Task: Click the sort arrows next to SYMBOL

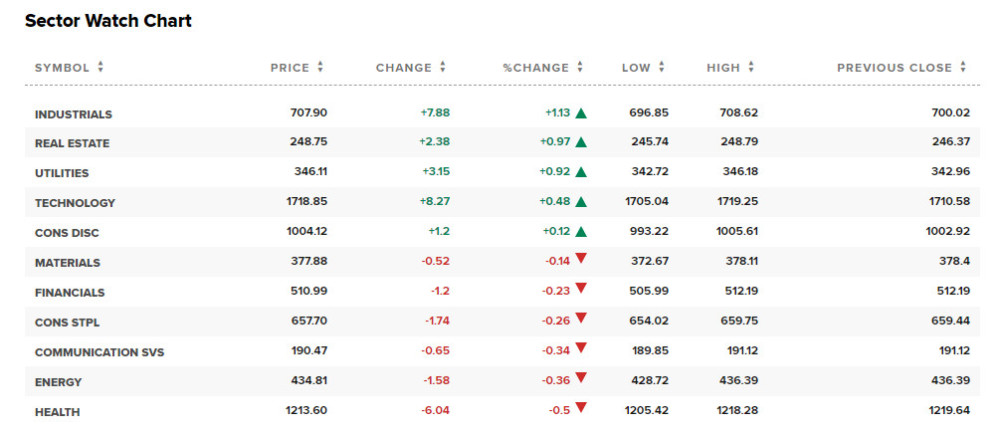Action: point(101,68)
